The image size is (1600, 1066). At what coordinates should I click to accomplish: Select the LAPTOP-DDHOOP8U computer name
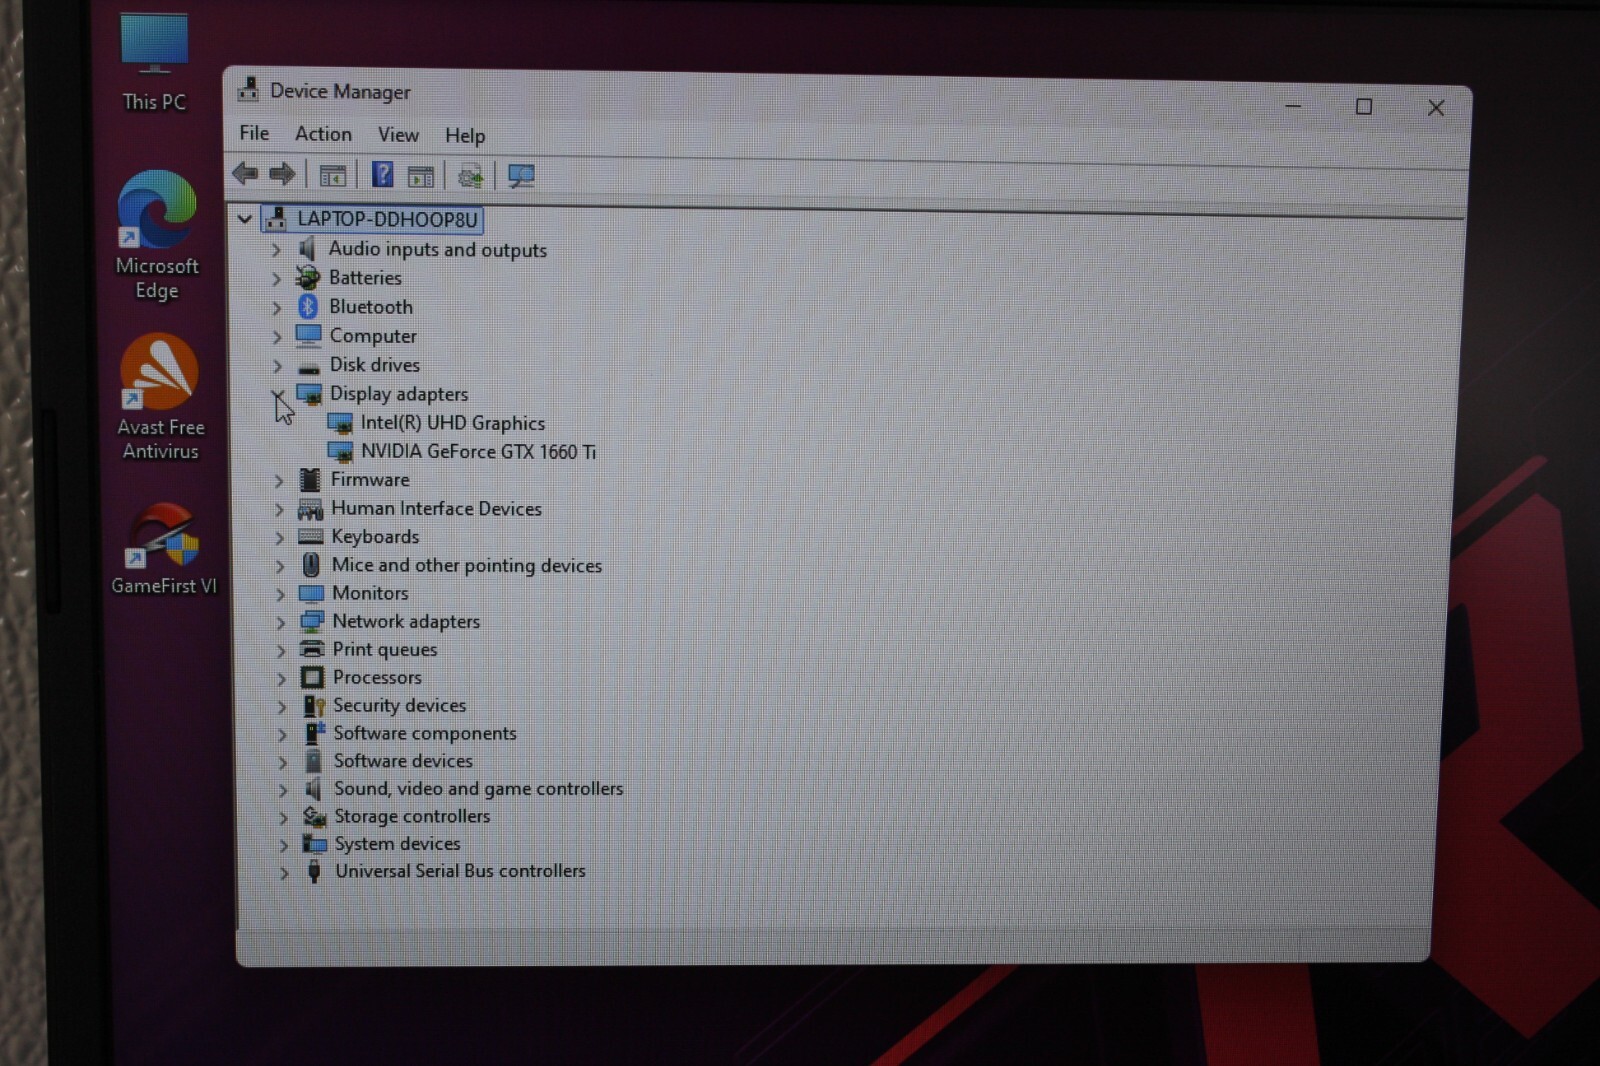(x=387, y=219)
